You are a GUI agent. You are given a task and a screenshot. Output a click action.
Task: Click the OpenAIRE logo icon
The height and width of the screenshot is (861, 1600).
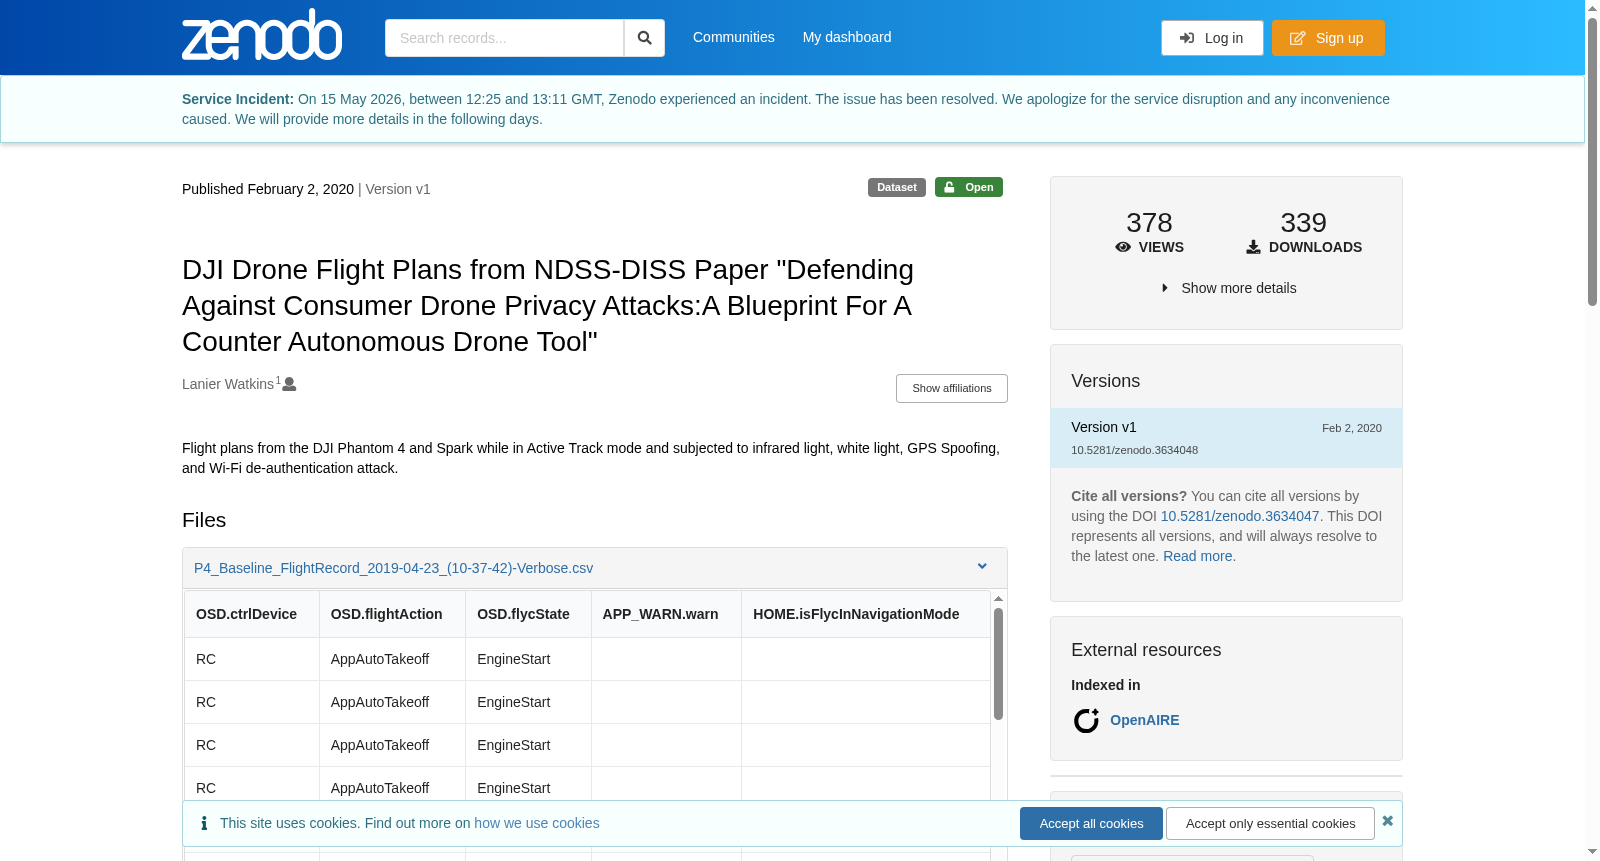(x=1086, y=720)
